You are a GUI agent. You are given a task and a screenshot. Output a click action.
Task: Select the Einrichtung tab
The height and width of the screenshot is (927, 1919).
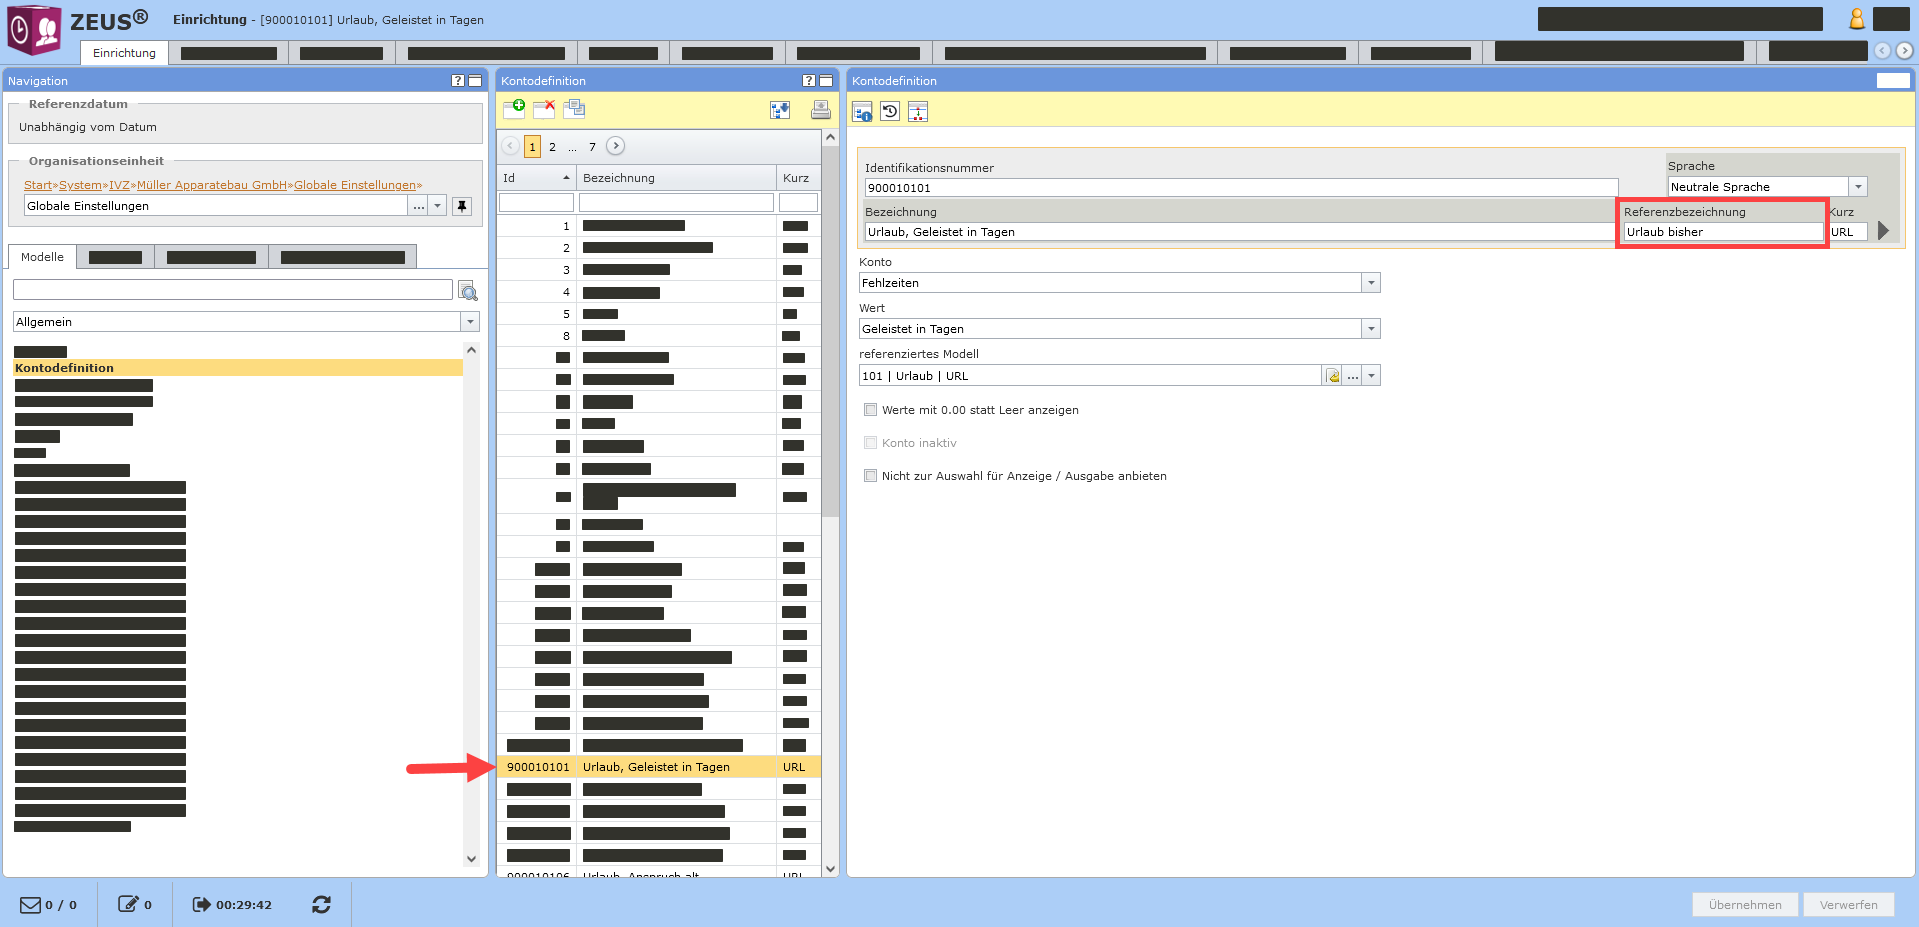(124, 53)
